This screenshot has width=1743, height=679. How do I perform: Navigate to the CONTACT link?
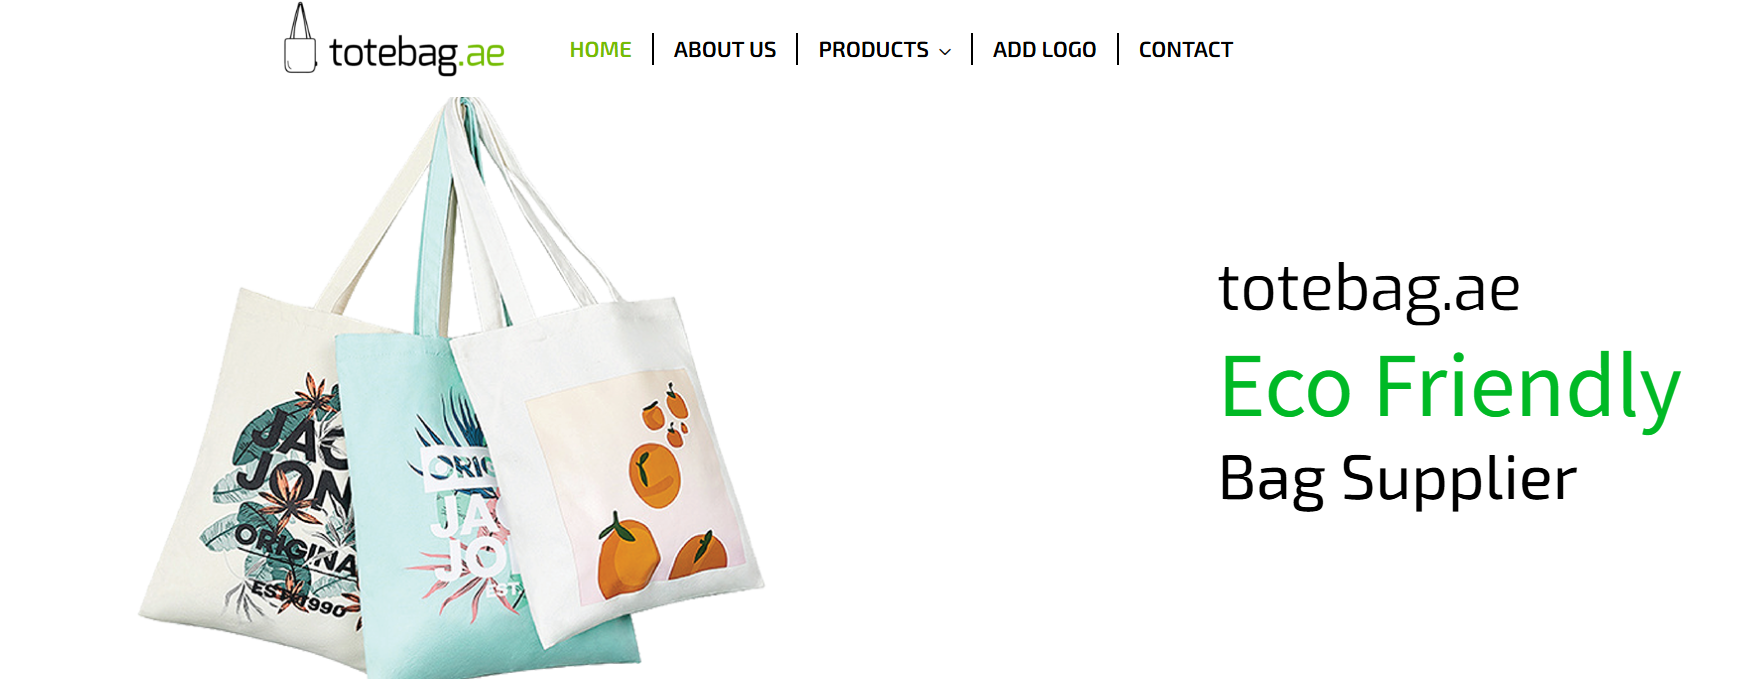click(1185, 49)
